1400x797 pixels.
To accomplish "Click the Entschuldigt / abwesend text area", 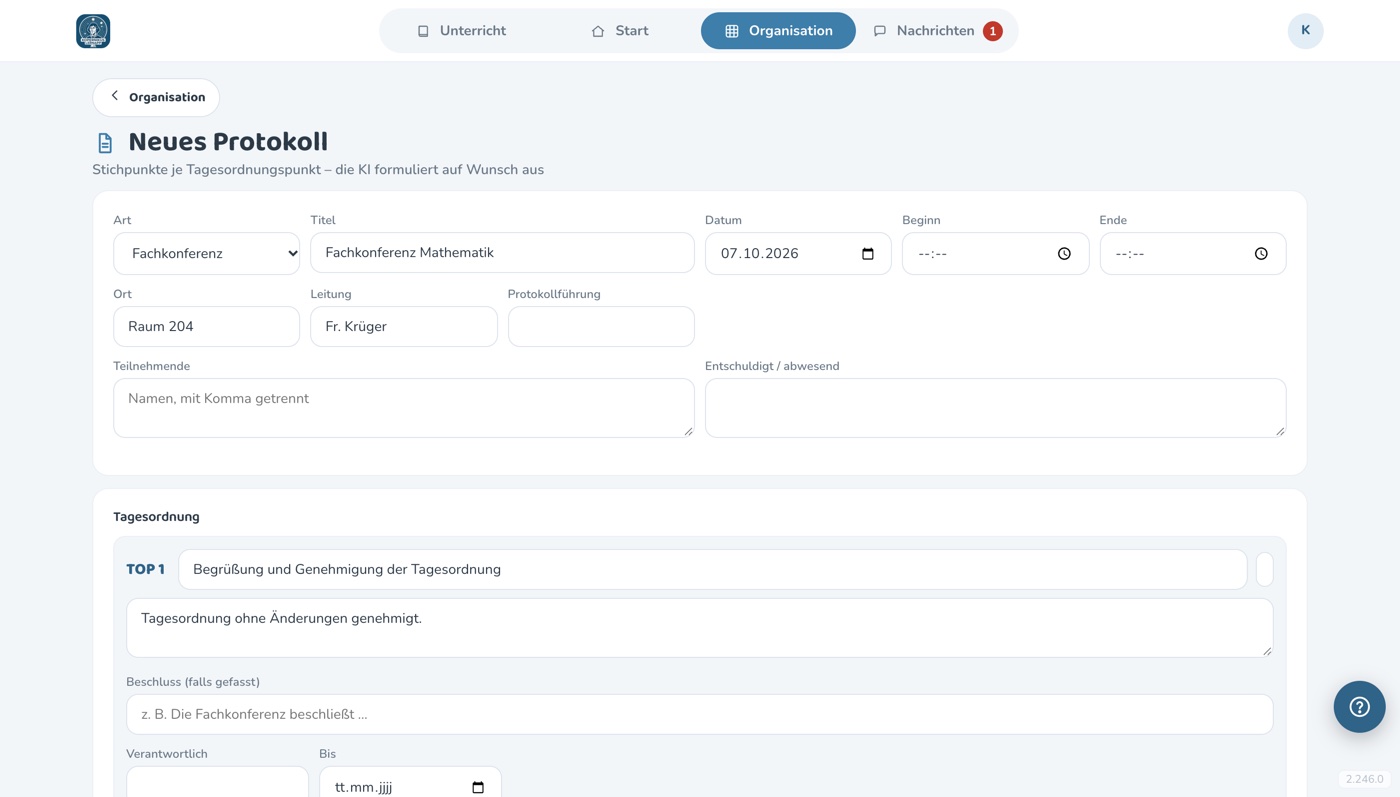I will (995, 408).
